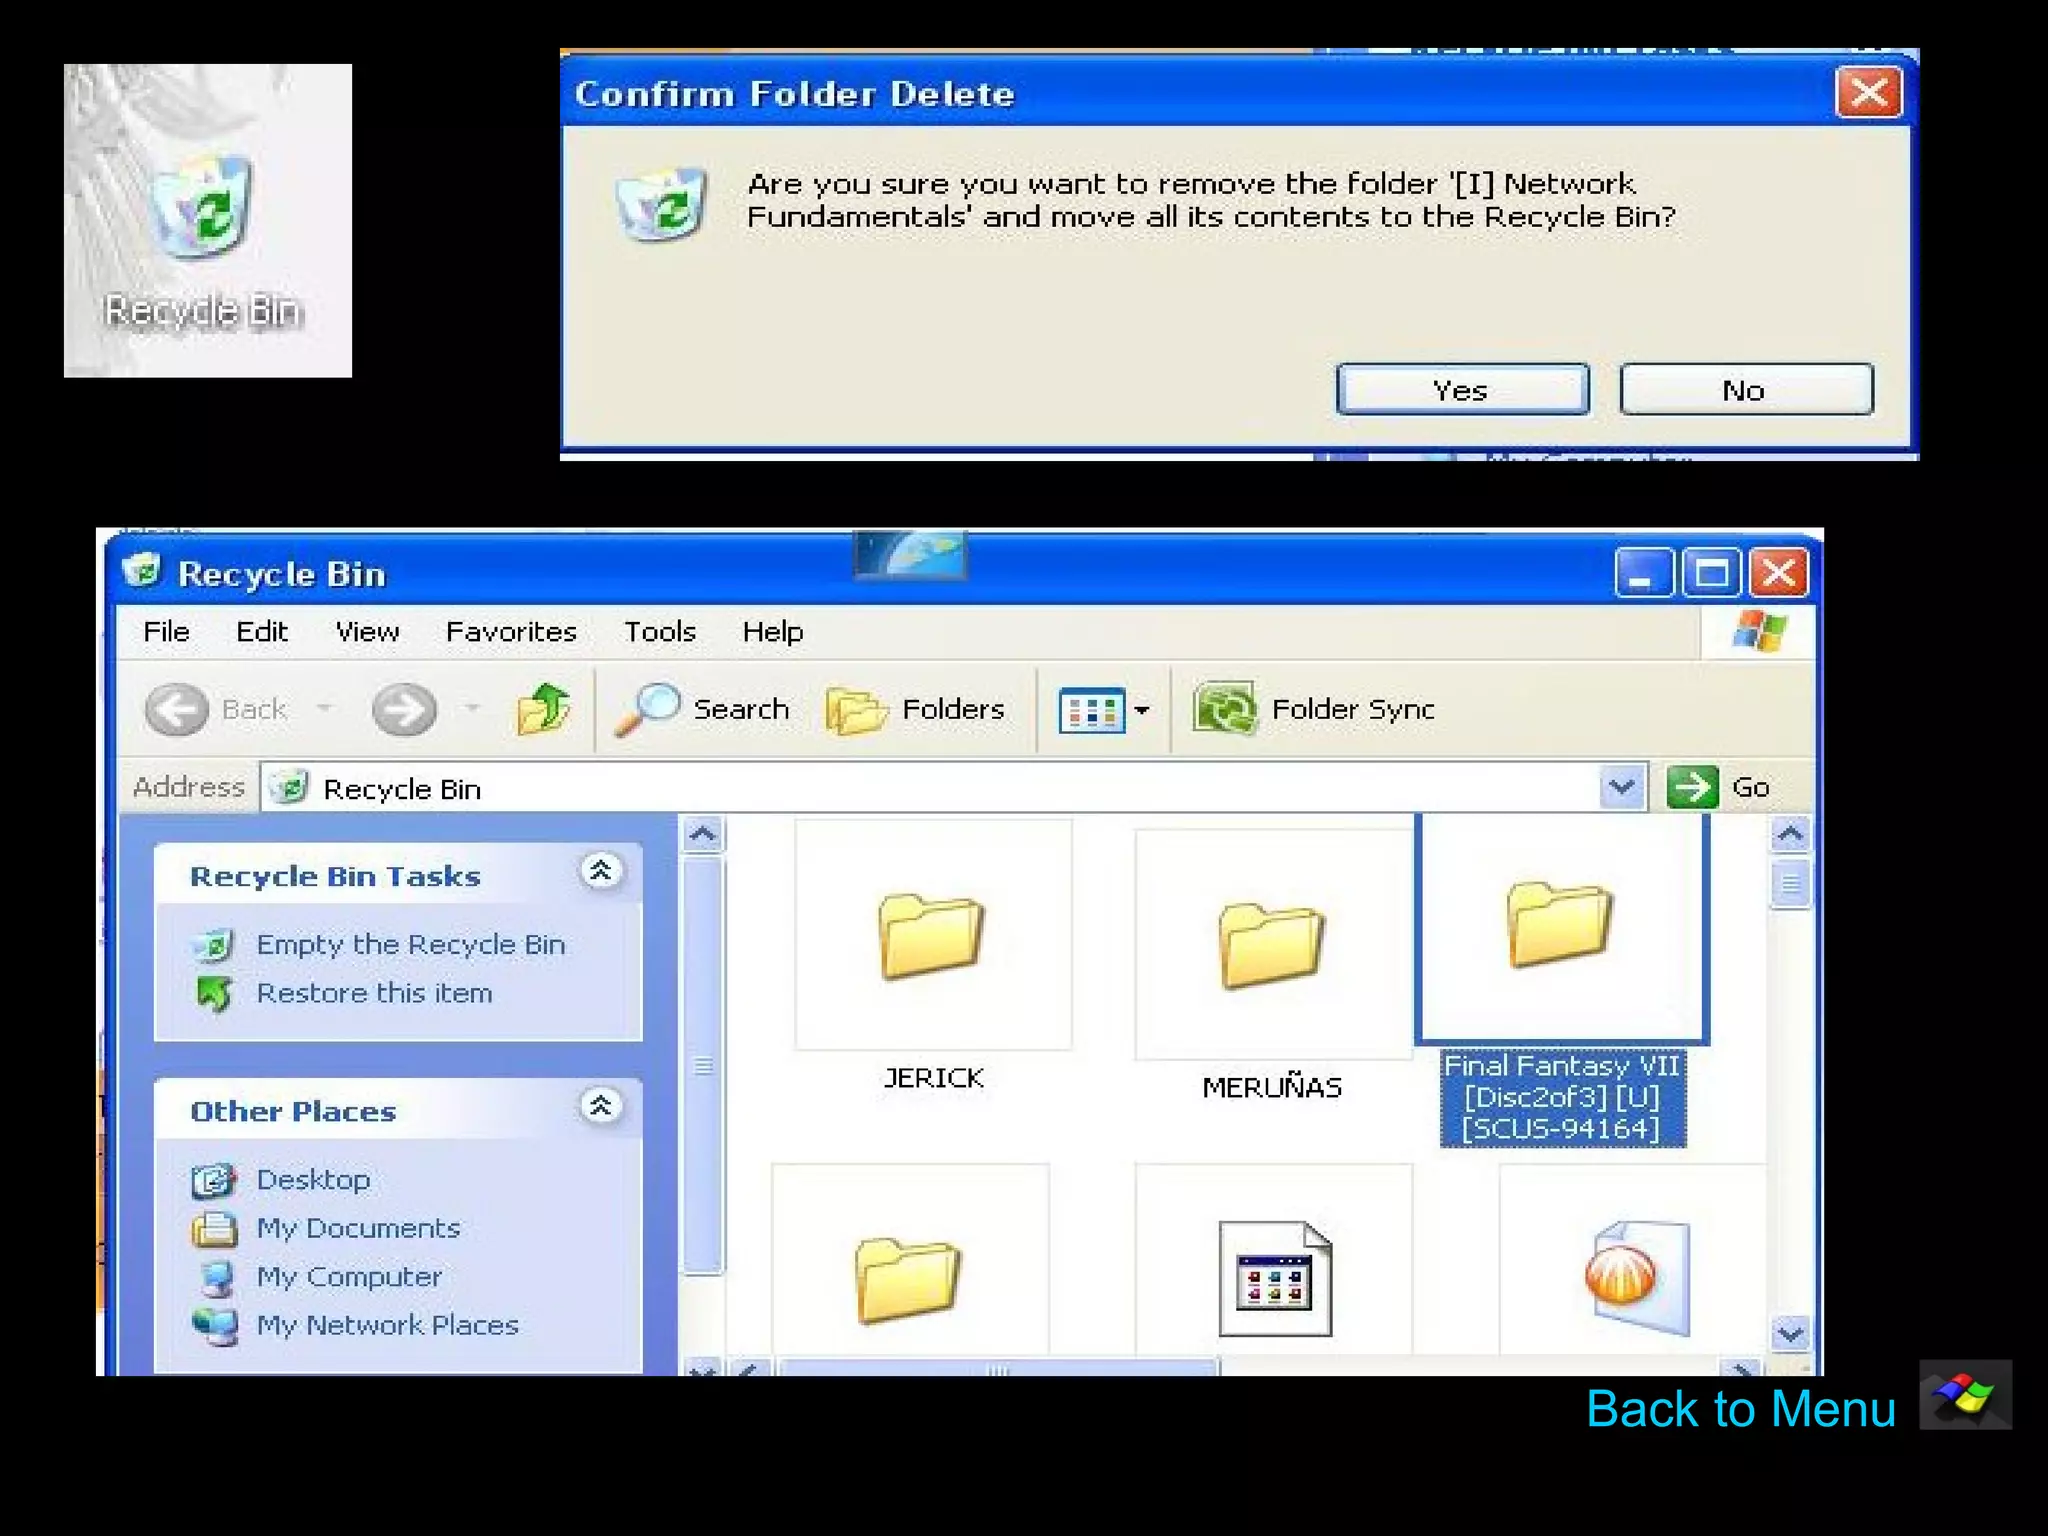Click Restore this item link
The width and height of the screenshot is (2048, 1536).
coord(374,993)
